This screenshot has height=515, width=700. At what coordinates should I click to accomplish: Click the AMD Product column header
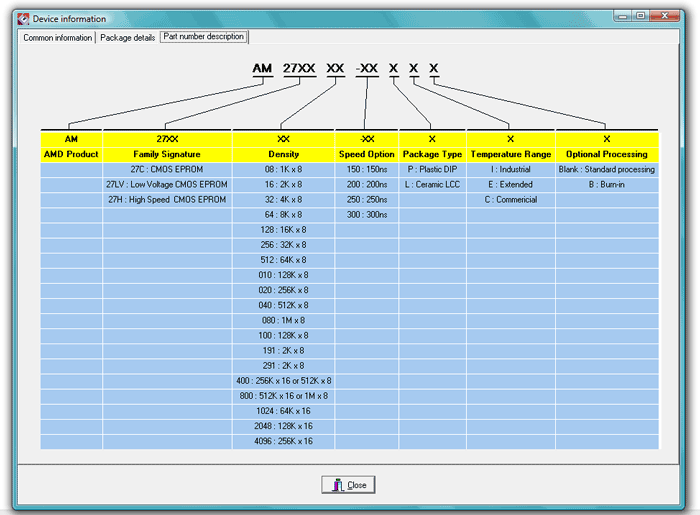pyautogui.click(x=71, y=154)
